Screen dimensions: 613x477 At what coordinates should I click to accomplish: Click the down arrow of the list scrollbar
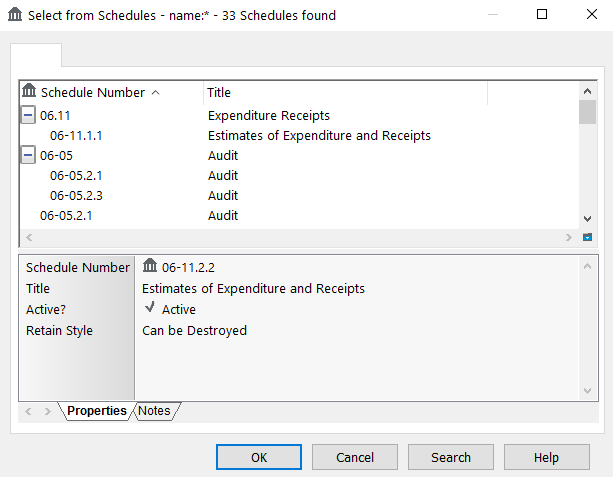coord(587,218)
